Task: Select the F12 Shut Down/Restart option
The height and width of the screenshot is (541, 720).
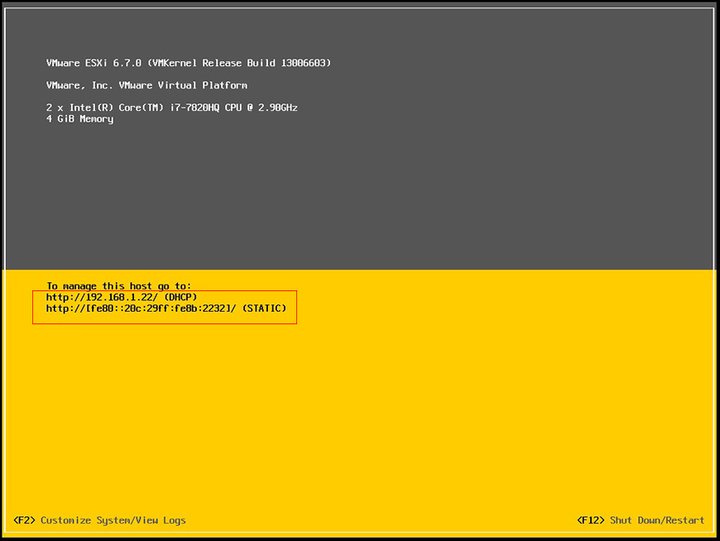Action: (x=641, y=520)
